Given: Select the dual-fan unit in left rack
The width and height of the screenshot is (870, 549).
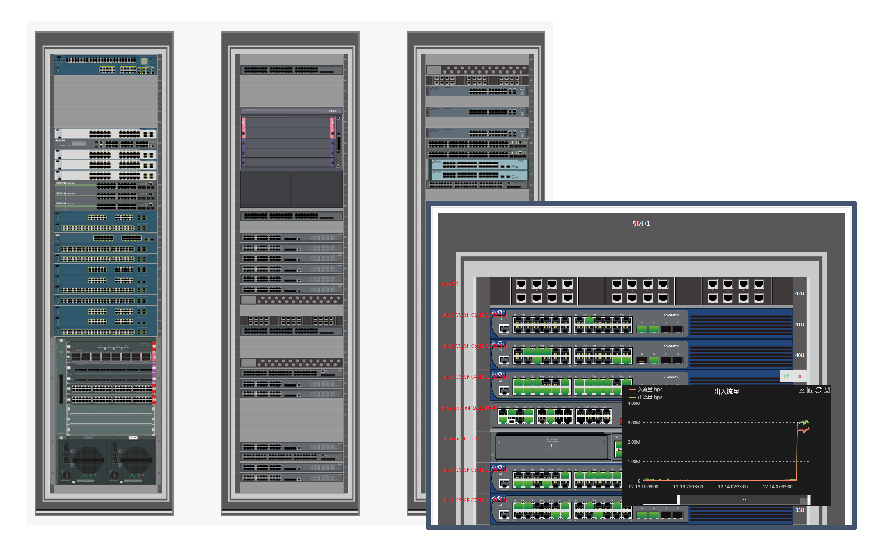Looking at the screenshot, I should click(x=105, y=463).
